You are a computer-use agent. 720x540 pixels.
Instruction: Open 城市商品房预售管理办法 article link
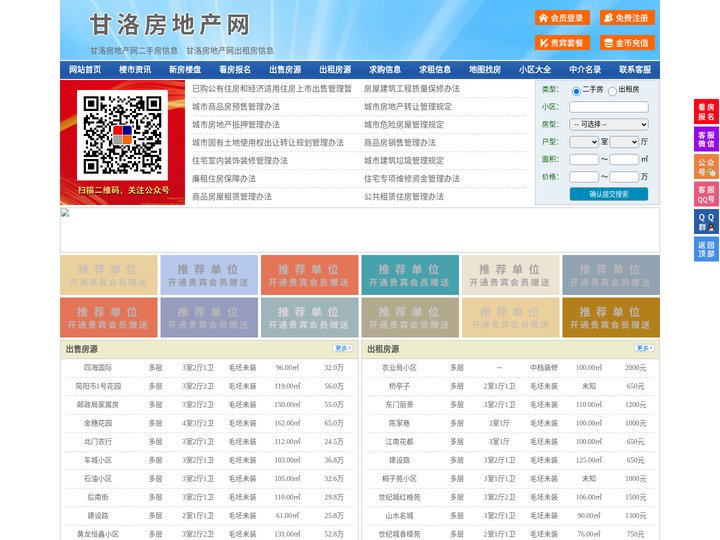236,107
